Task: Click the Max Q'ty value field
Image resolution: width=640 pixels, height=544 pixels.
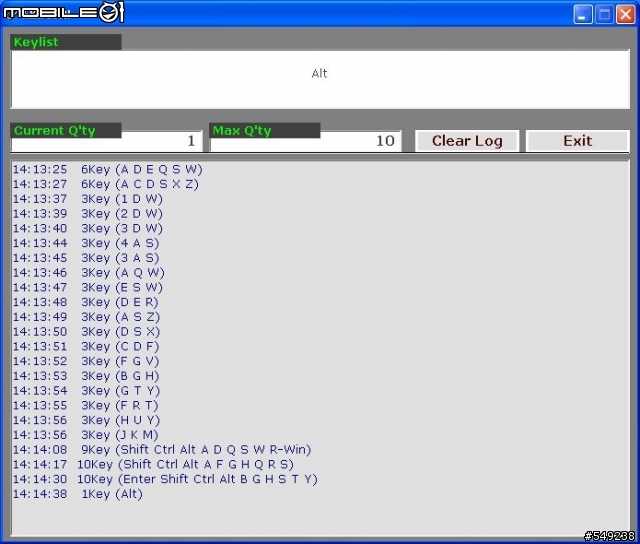Action: [305, 141]
